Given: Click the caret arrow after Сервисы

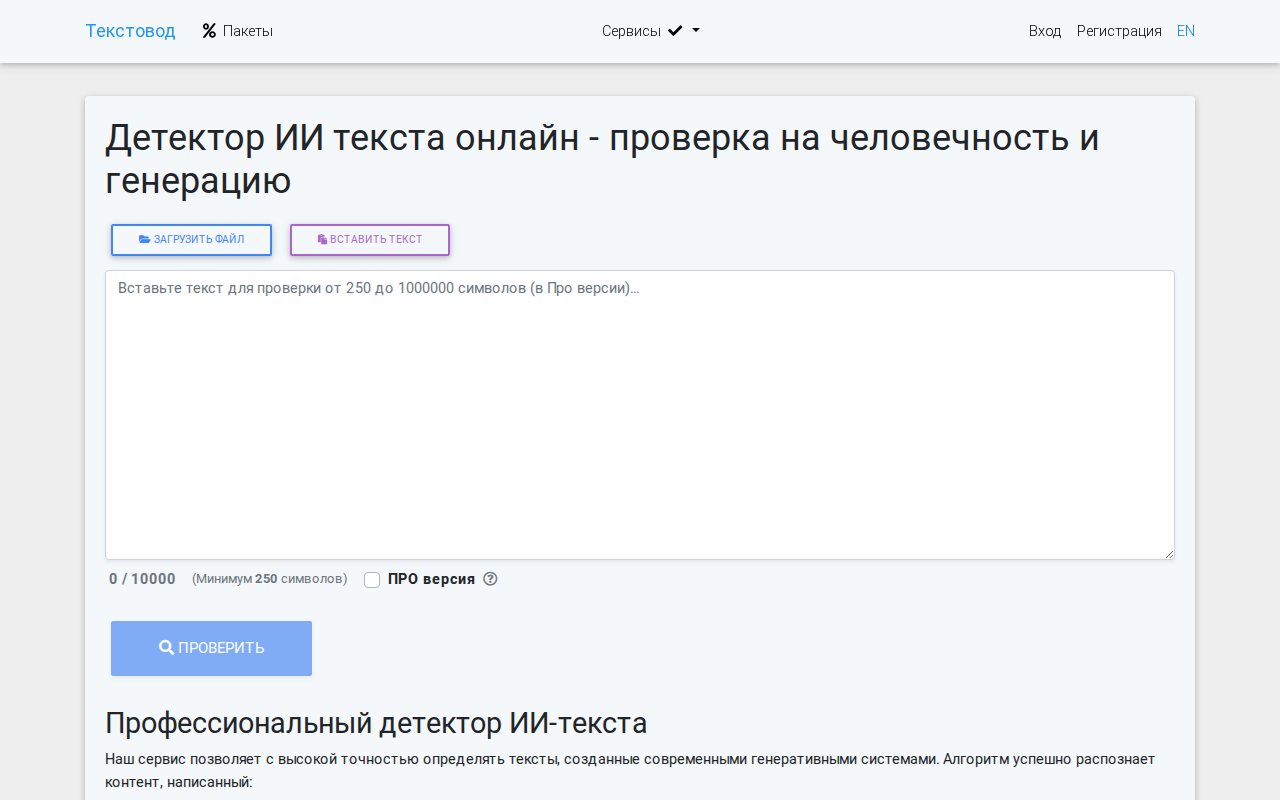Looking at the screenshot, I should [696, 31].
